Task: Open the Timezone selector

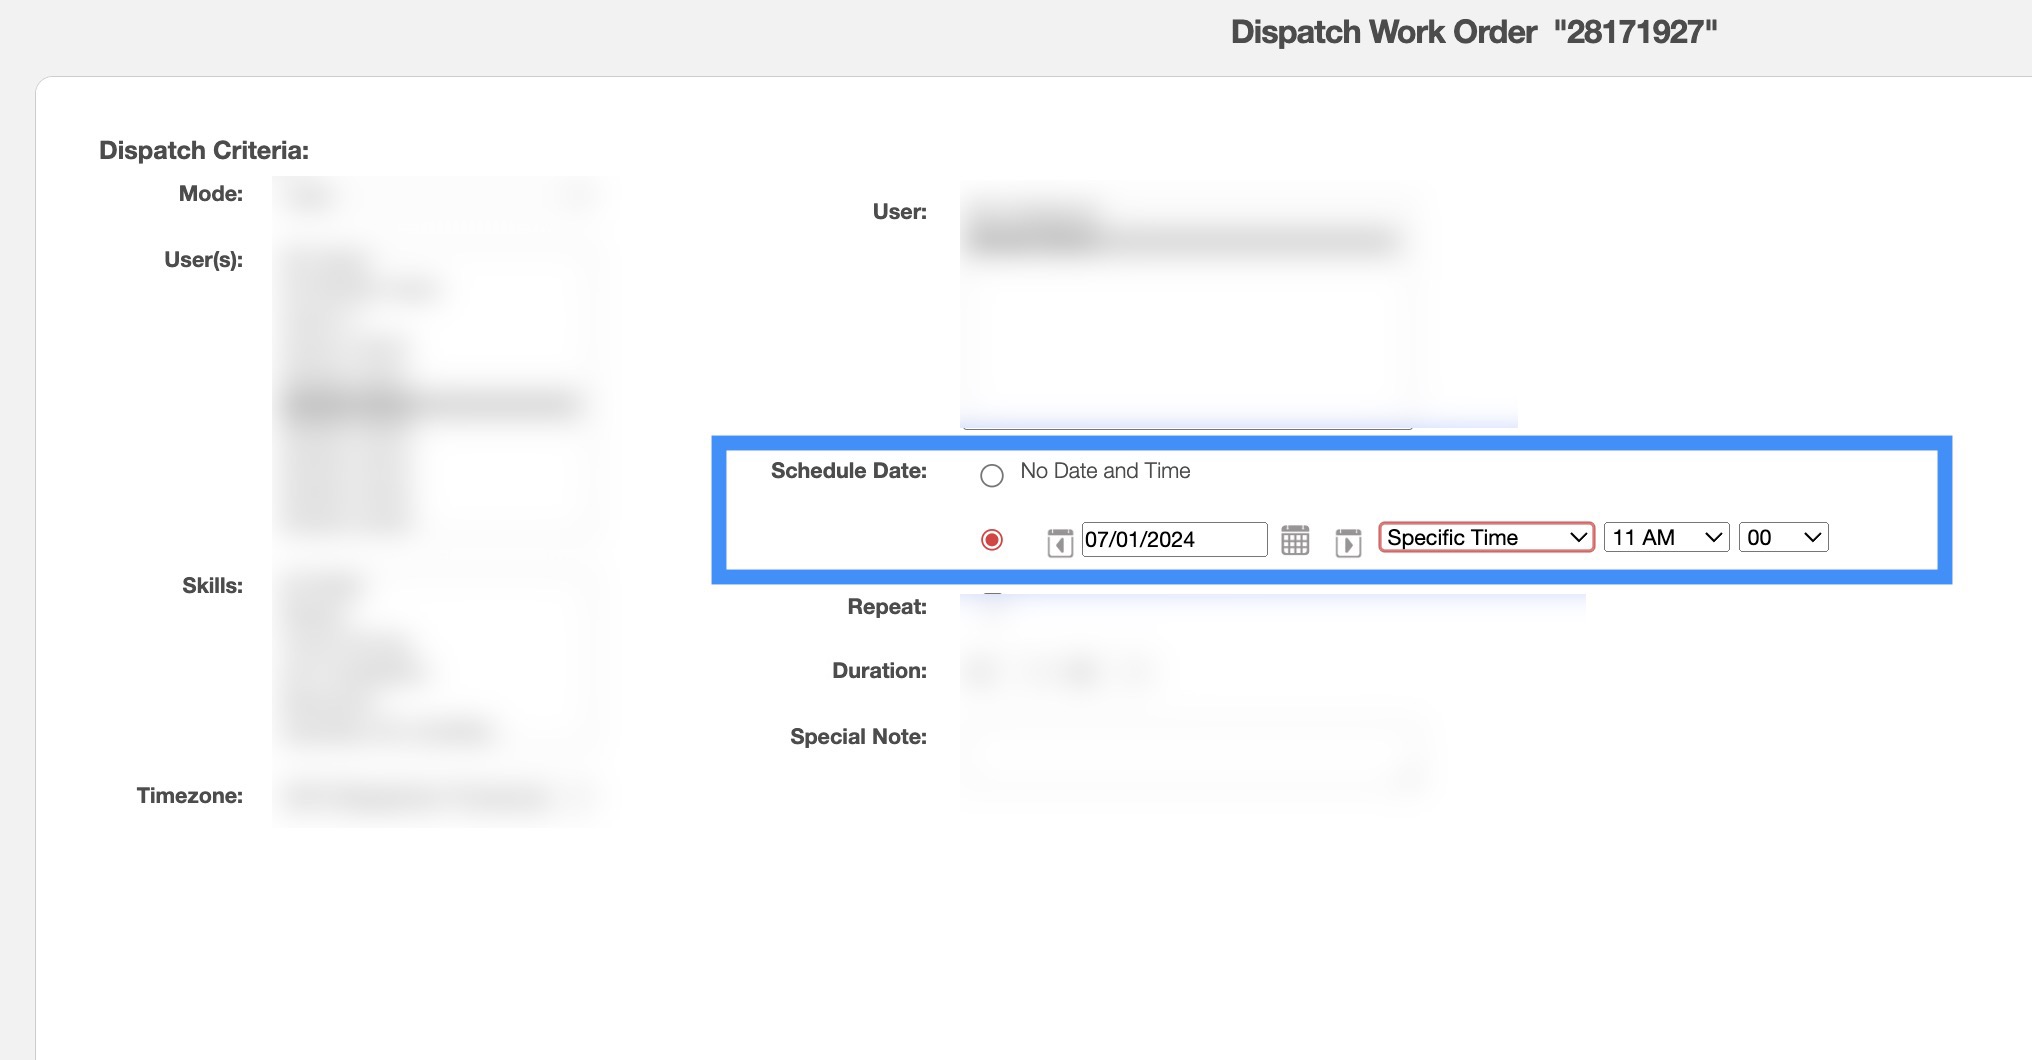Action: pos(438,797)
